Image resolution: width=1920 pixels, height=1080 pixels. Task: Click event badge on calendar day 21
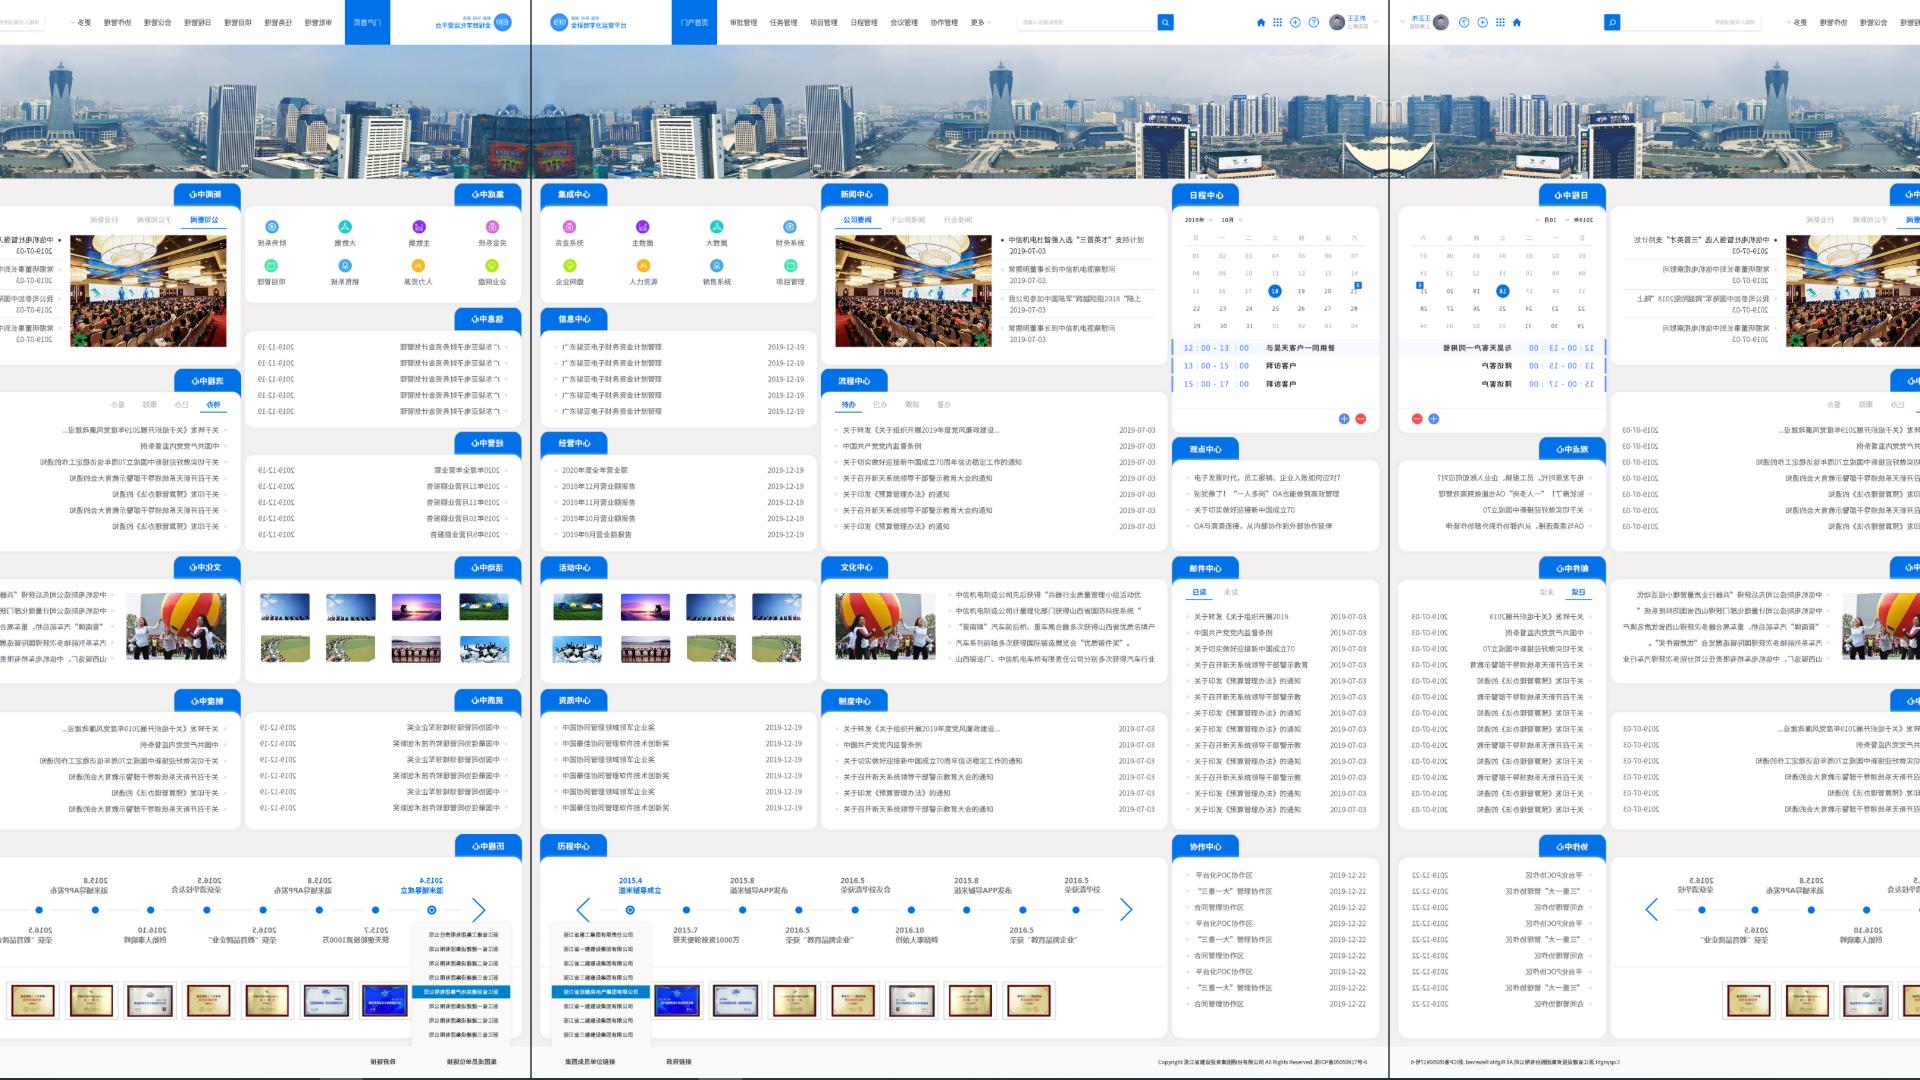tap(1357, 286)
